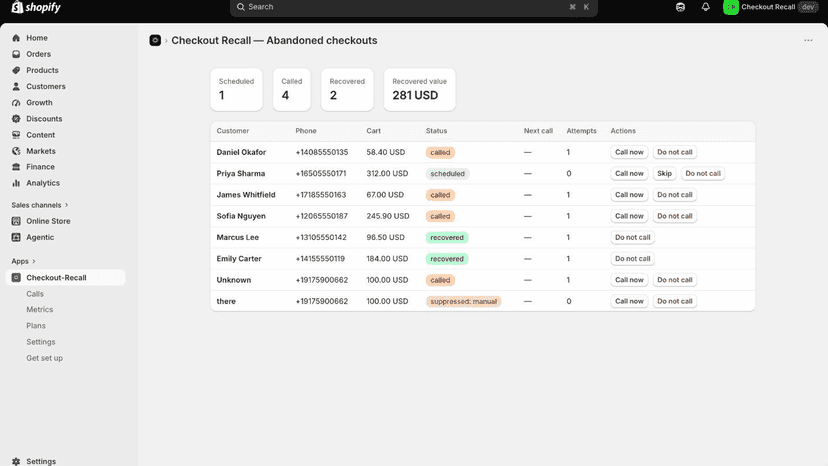The width and height of the screenshot is (828, 466).
Task: Click Do not call for Marcus Lee
Action: coord(633,237)
